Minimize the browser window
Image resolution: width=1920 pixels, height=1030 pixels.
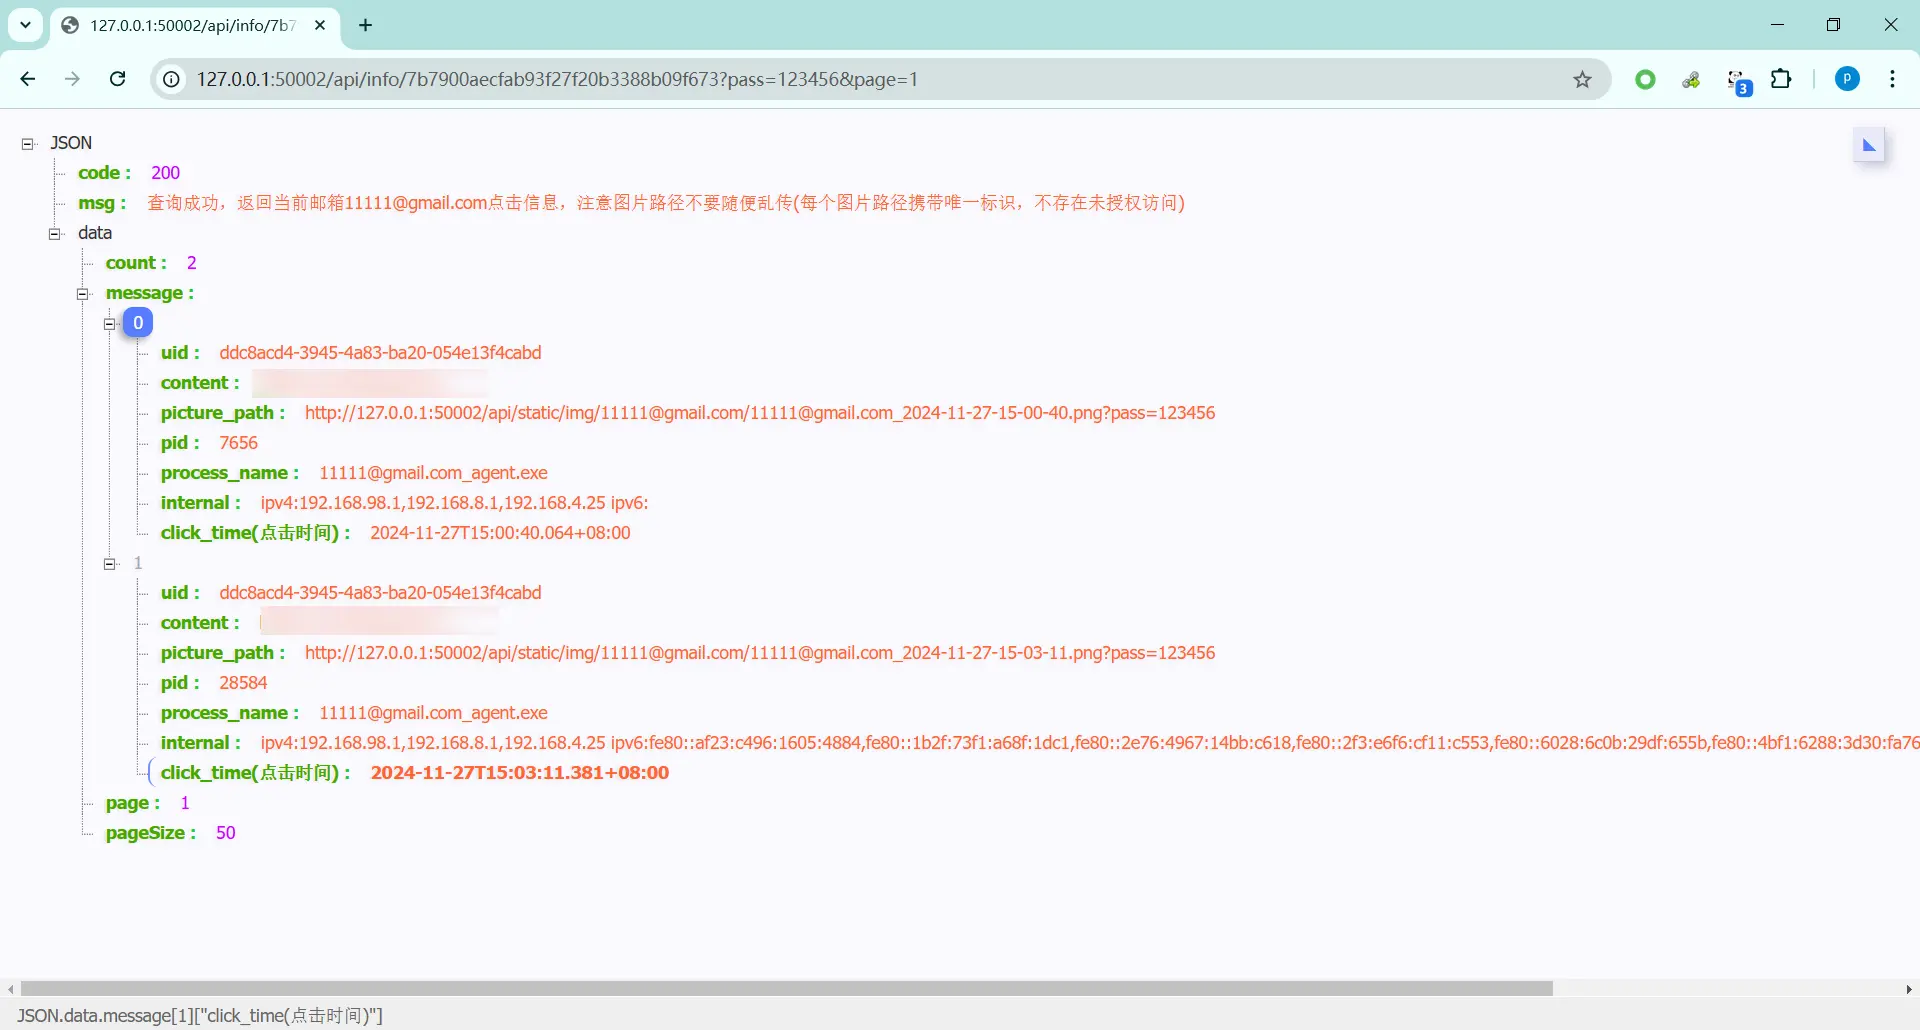tap(1777, 25)
